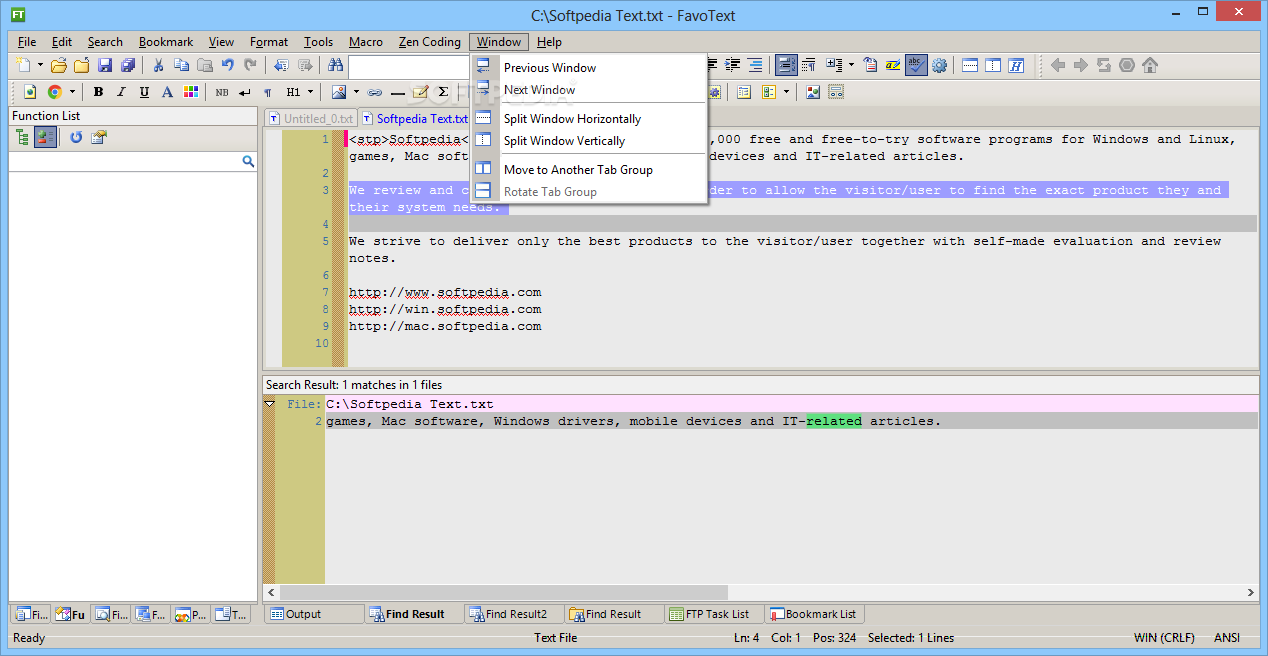Image resolution: width=1268 pixels, height=656 pixels.
Task: Click the Function List search magnifier icon
Action: click(x=248, y=161)
